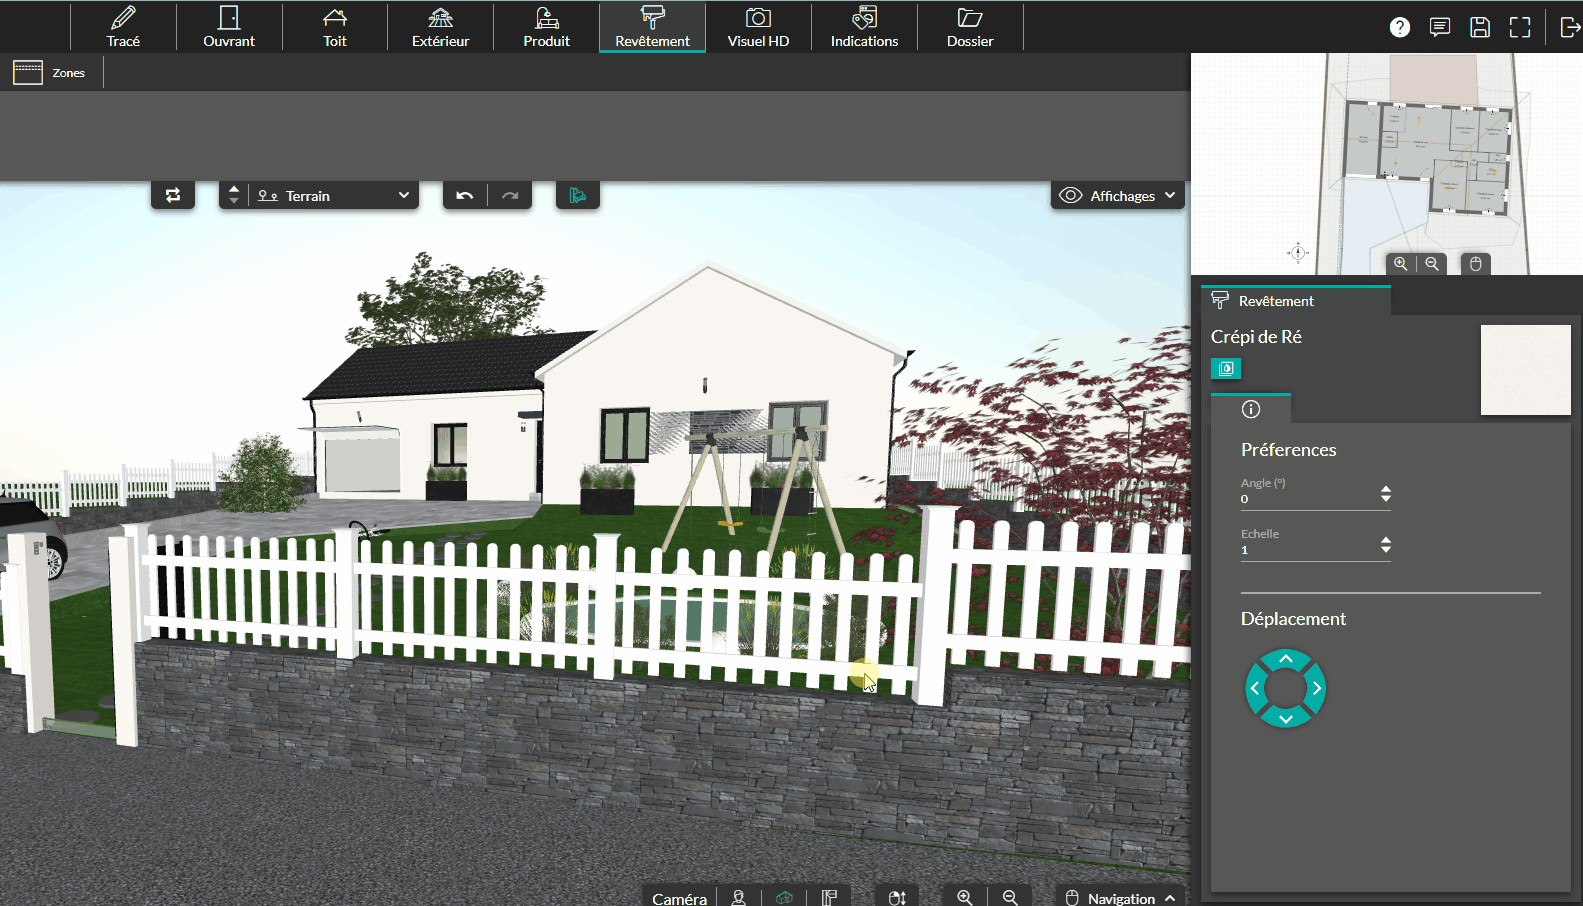Zoom in on the 3D scene
Viewport: 1583px width, 906px height.
click(x=965, y=898)
